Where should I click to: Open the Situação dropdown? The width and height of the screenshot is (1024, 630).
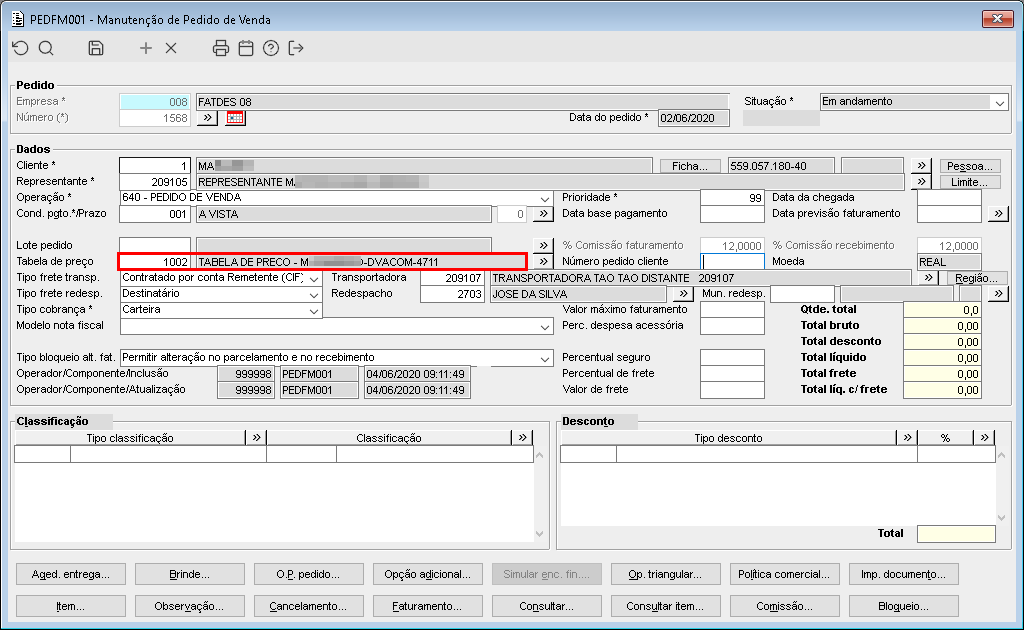pyautogui.click(x=999, y=102)
